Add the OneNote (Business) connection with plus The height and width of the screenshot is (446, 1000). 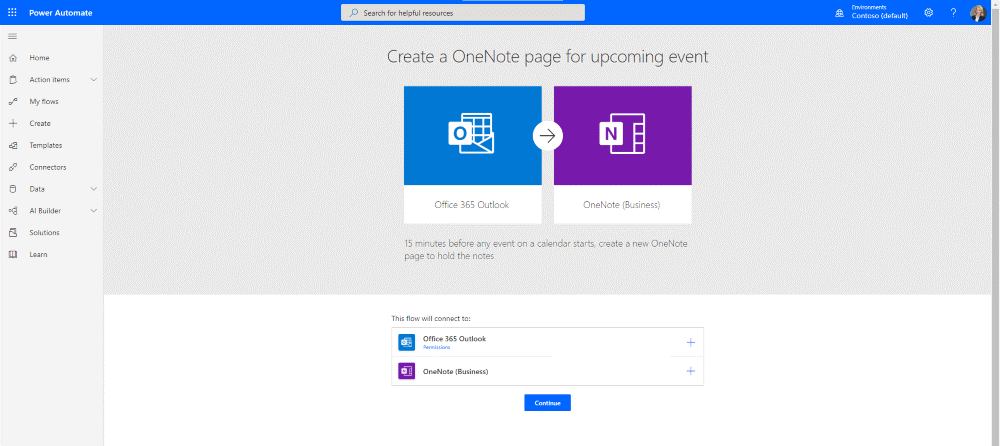click(690, 371)
